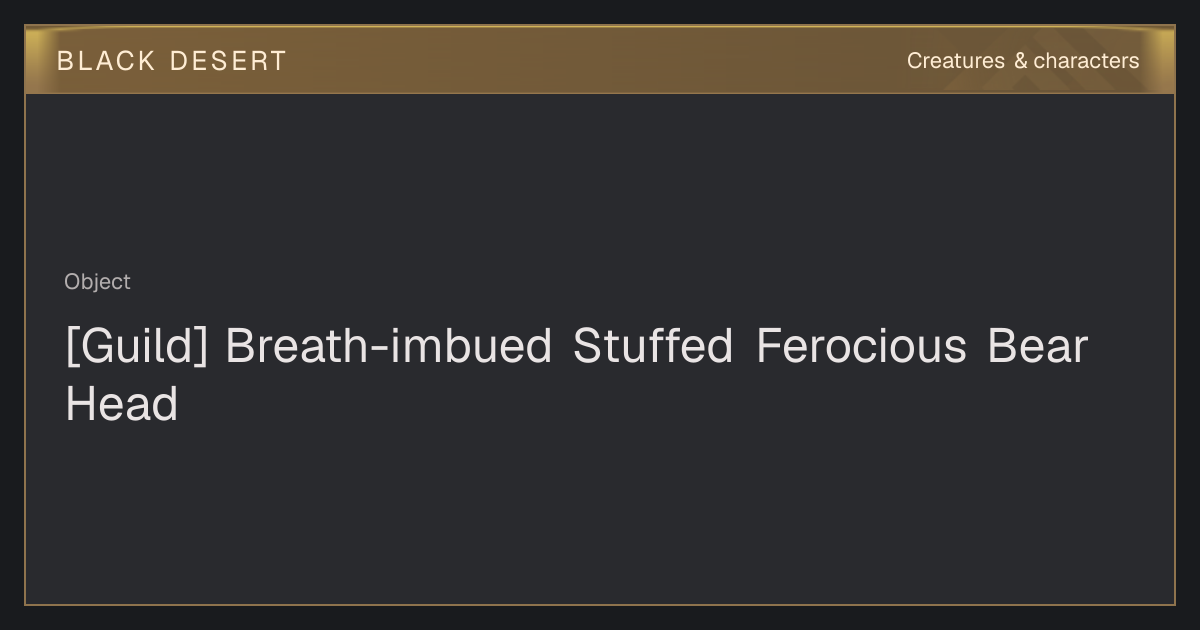Click the word DESERT in header

point(228,61)
